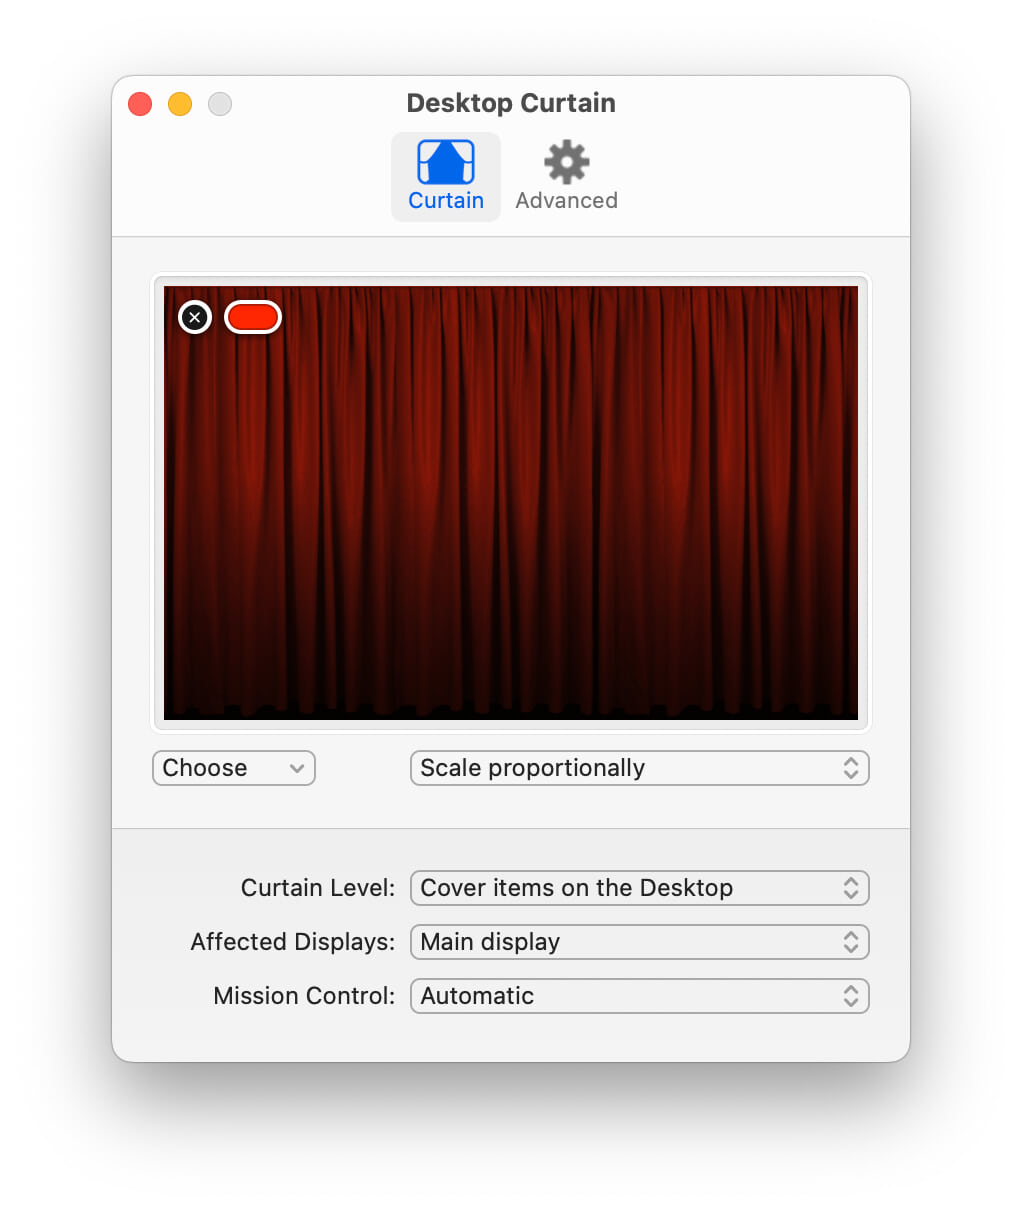Image resolution: width=1022 pixels, height=1210 pixels.
Task: Open the Advanced gear tab
Action: [x=566, y=176]
